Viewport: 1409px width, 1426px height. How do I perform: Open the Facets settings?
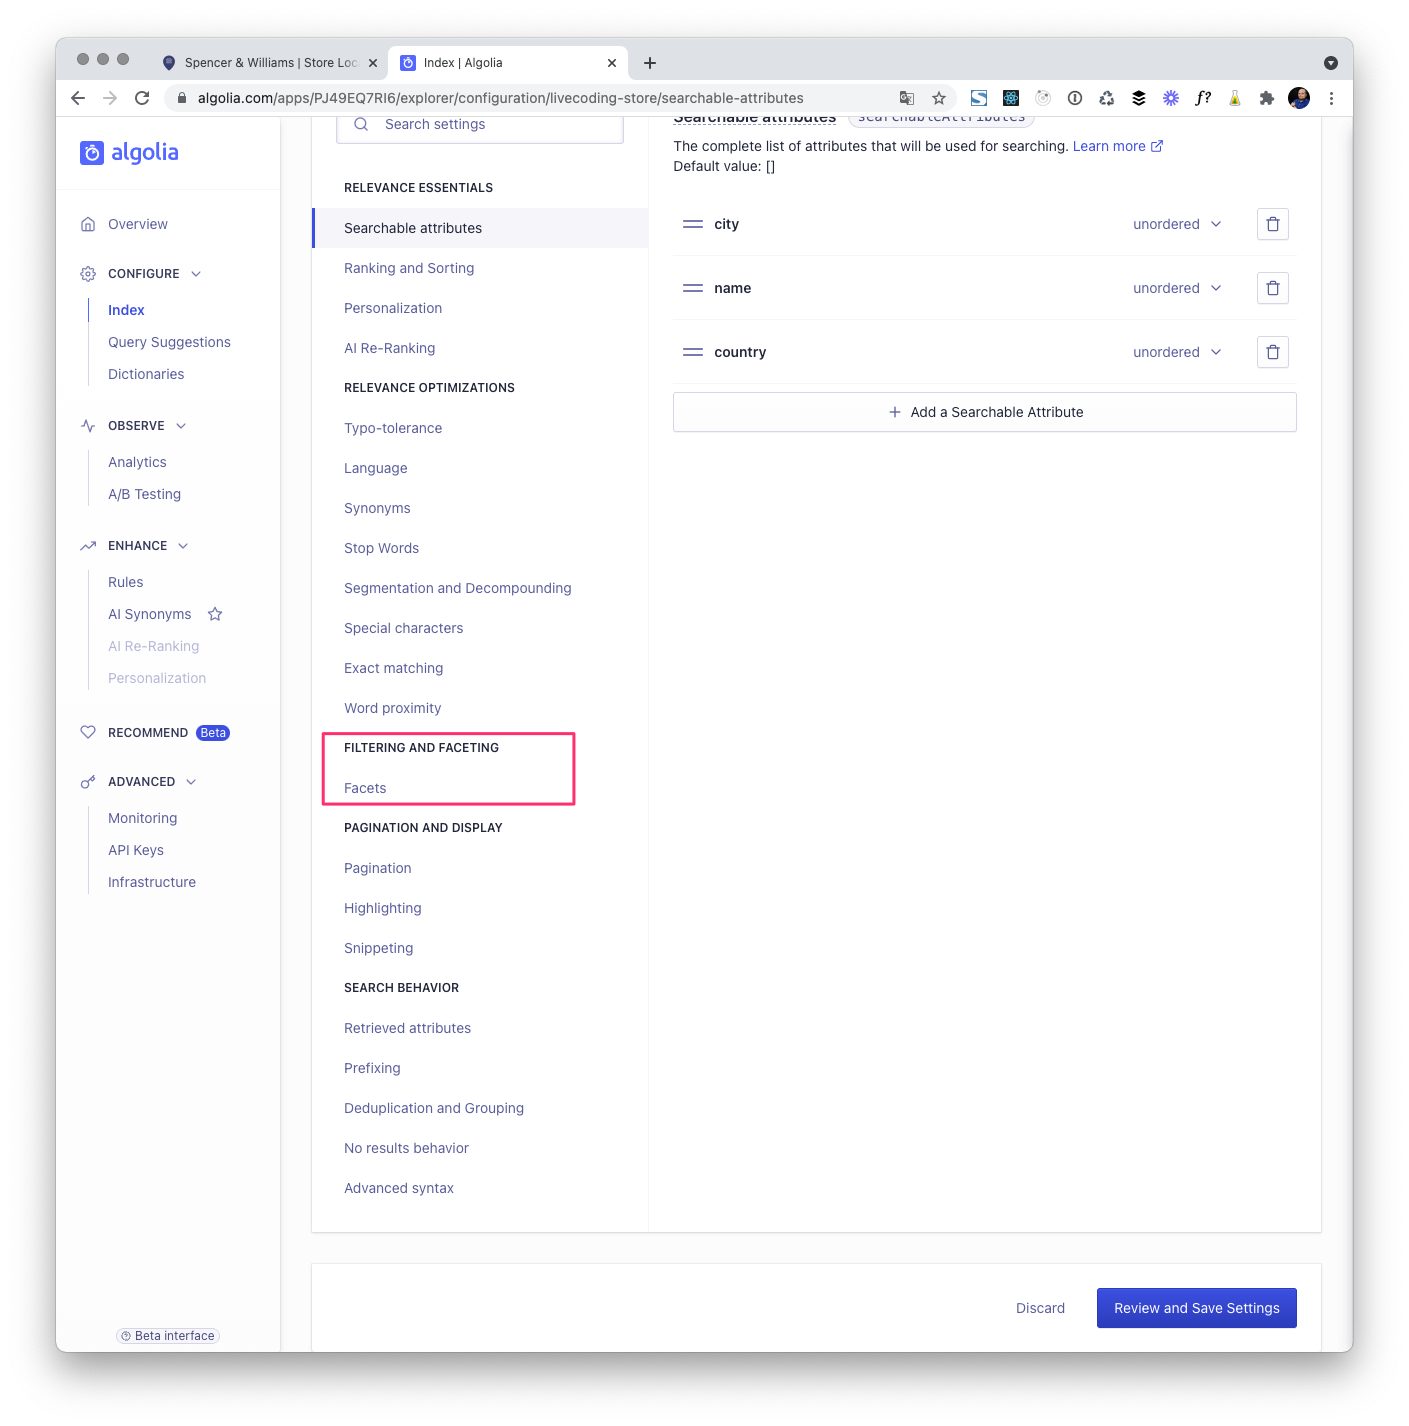click(365, 788)
